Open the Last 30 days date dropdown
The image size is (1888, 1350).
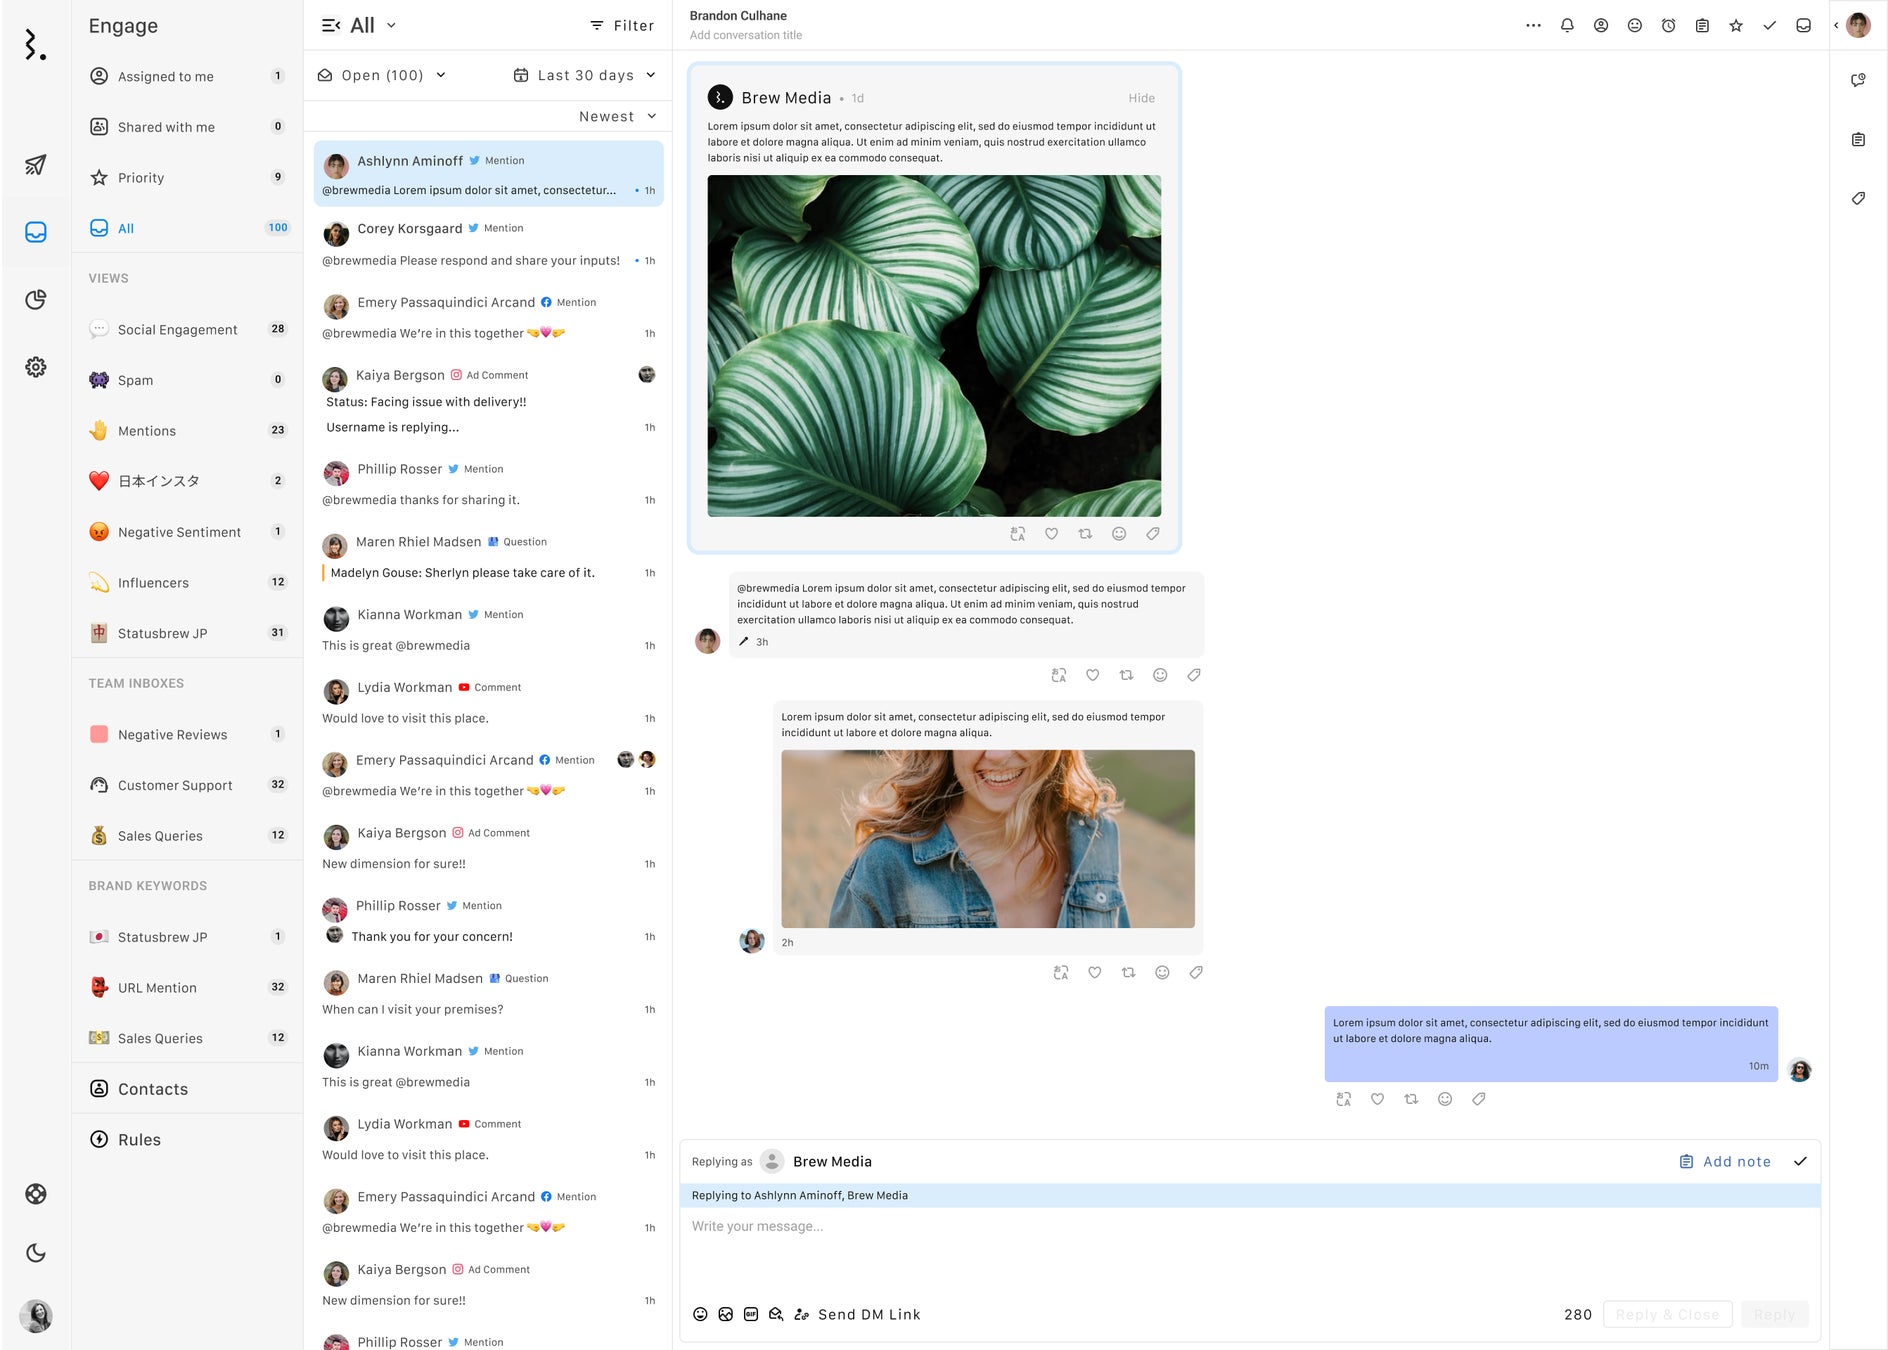(585, 75)
